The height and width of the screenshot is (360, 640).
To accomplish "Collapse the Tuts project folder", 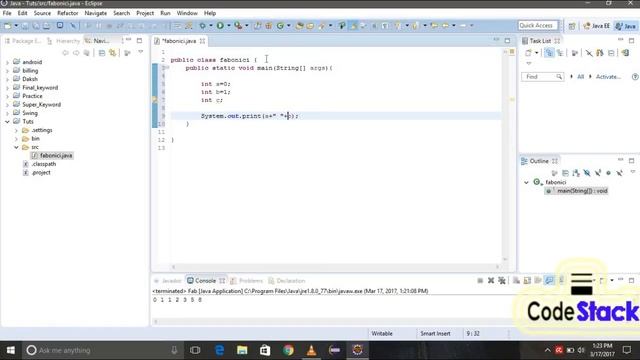I will coord(7,122).
